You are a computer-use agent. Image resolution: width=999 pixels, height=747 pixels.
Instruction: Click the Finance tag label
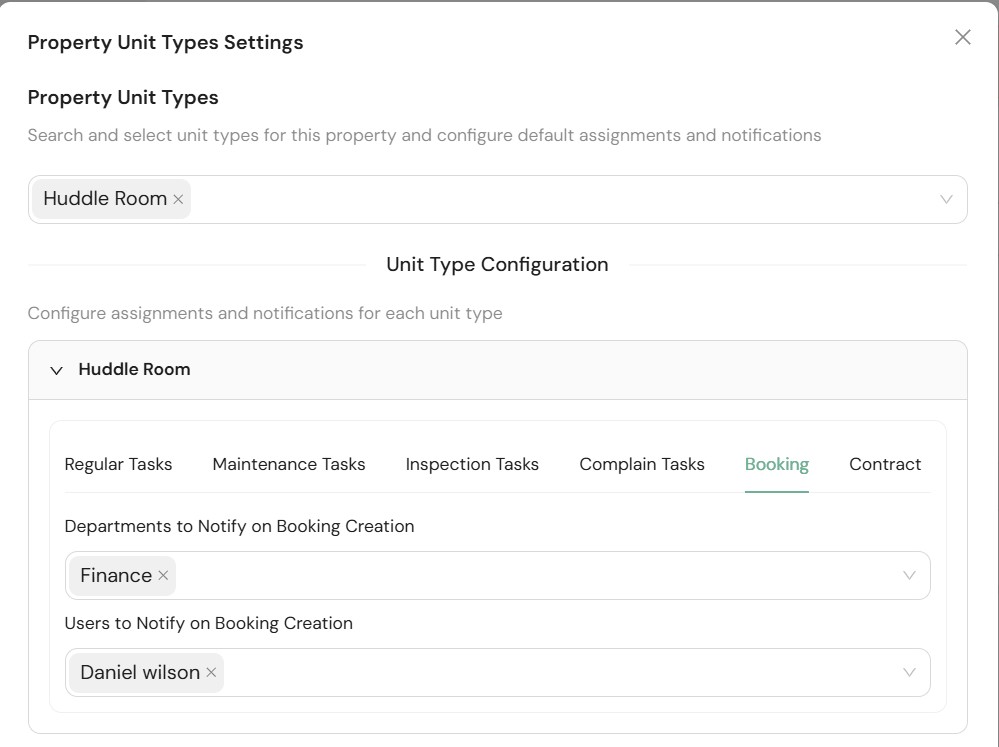pos(116,576)
